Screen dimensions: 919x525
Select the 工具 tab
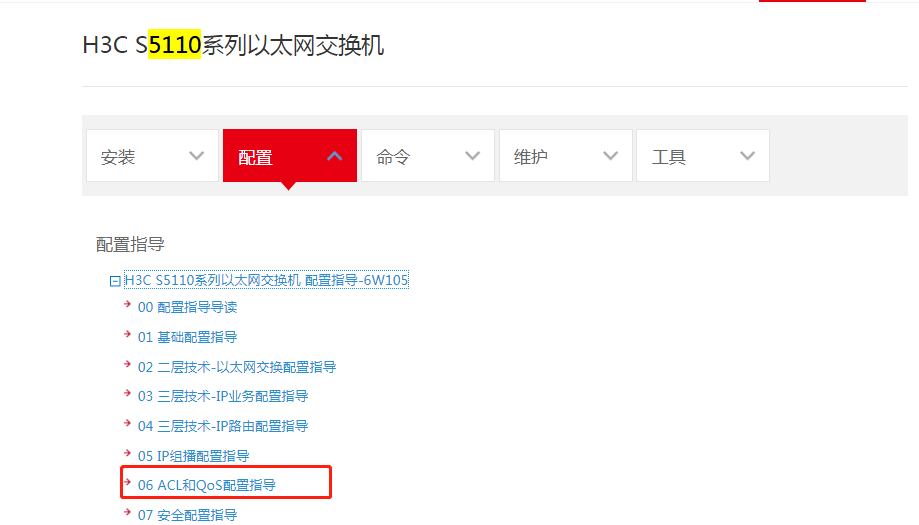click(x=703, y=156)
